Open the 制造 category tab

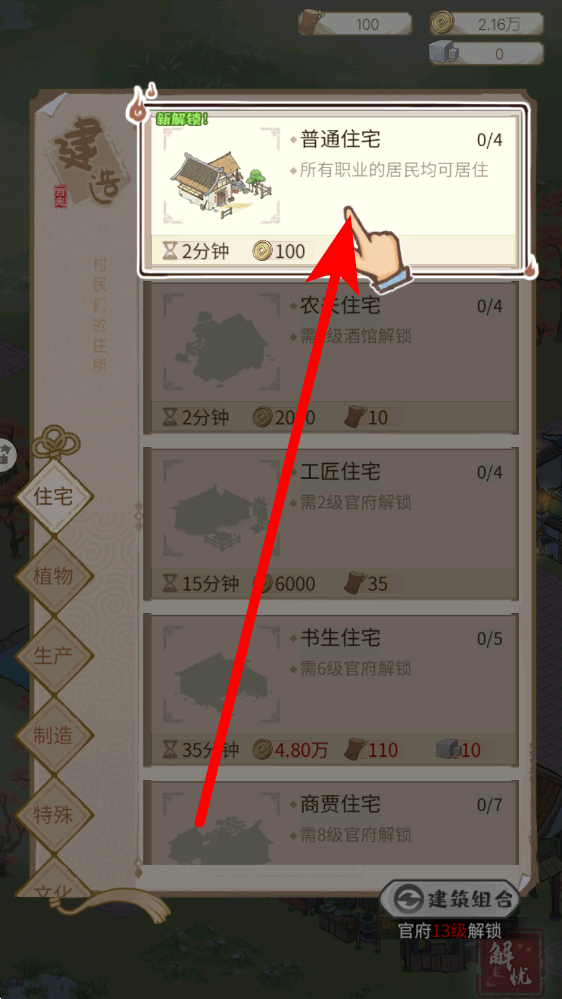tap(54, 736)
